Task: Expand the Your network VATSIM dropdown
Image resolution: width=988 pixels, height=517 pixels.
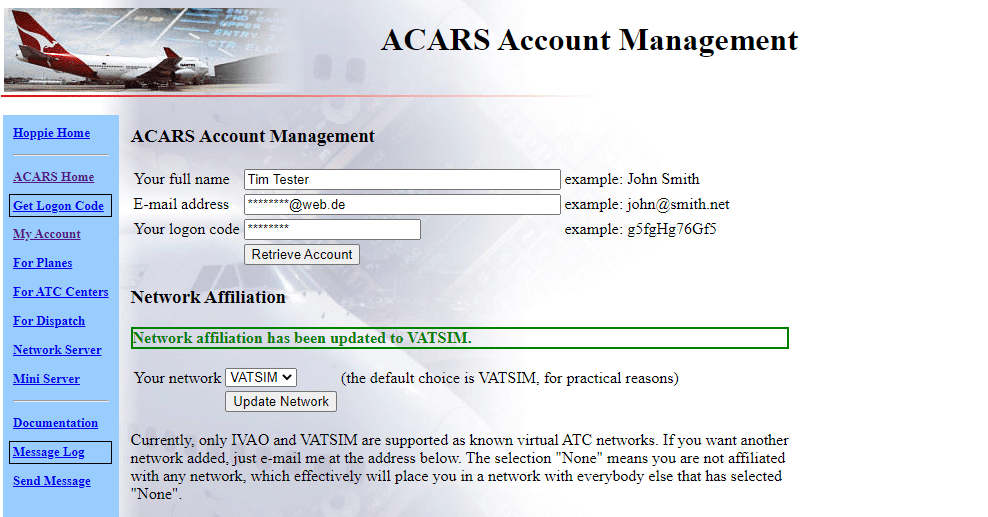Action: click(261, 378)
